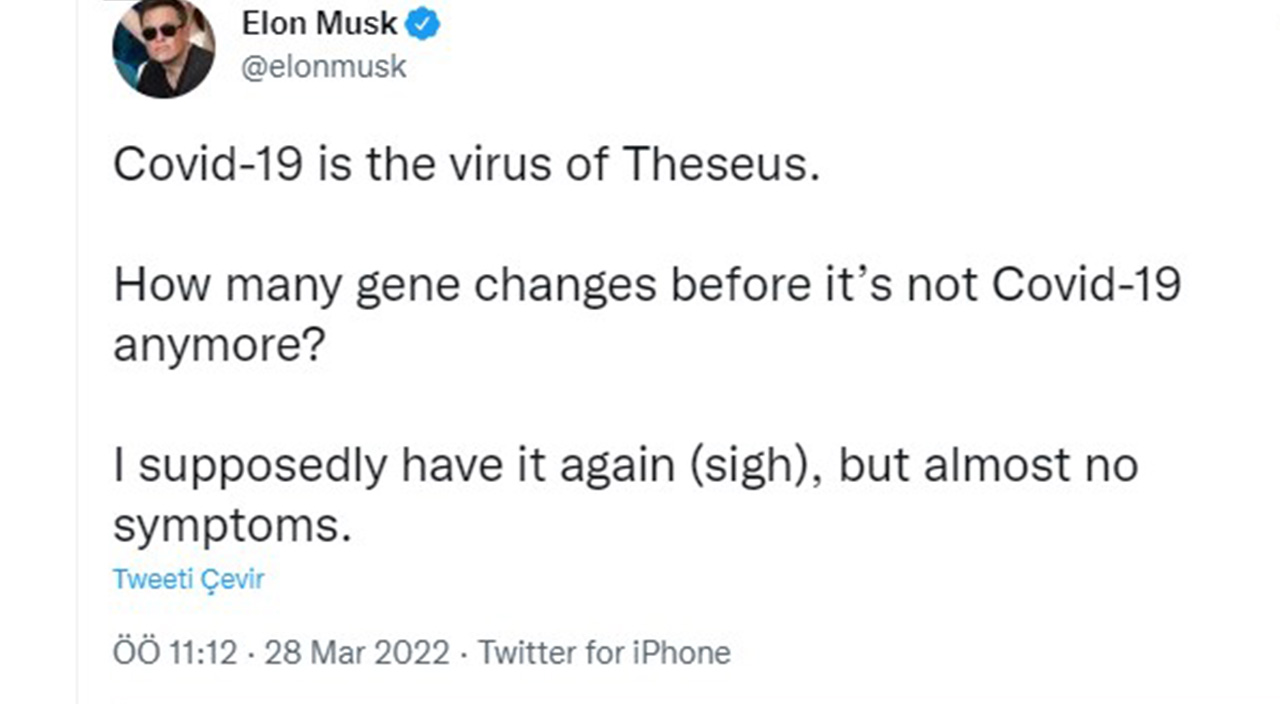Click the Twitter for iPhone source label
The width and height of the screenshot is (1280, 704).
pyautogui.click(x=604, y=652)
